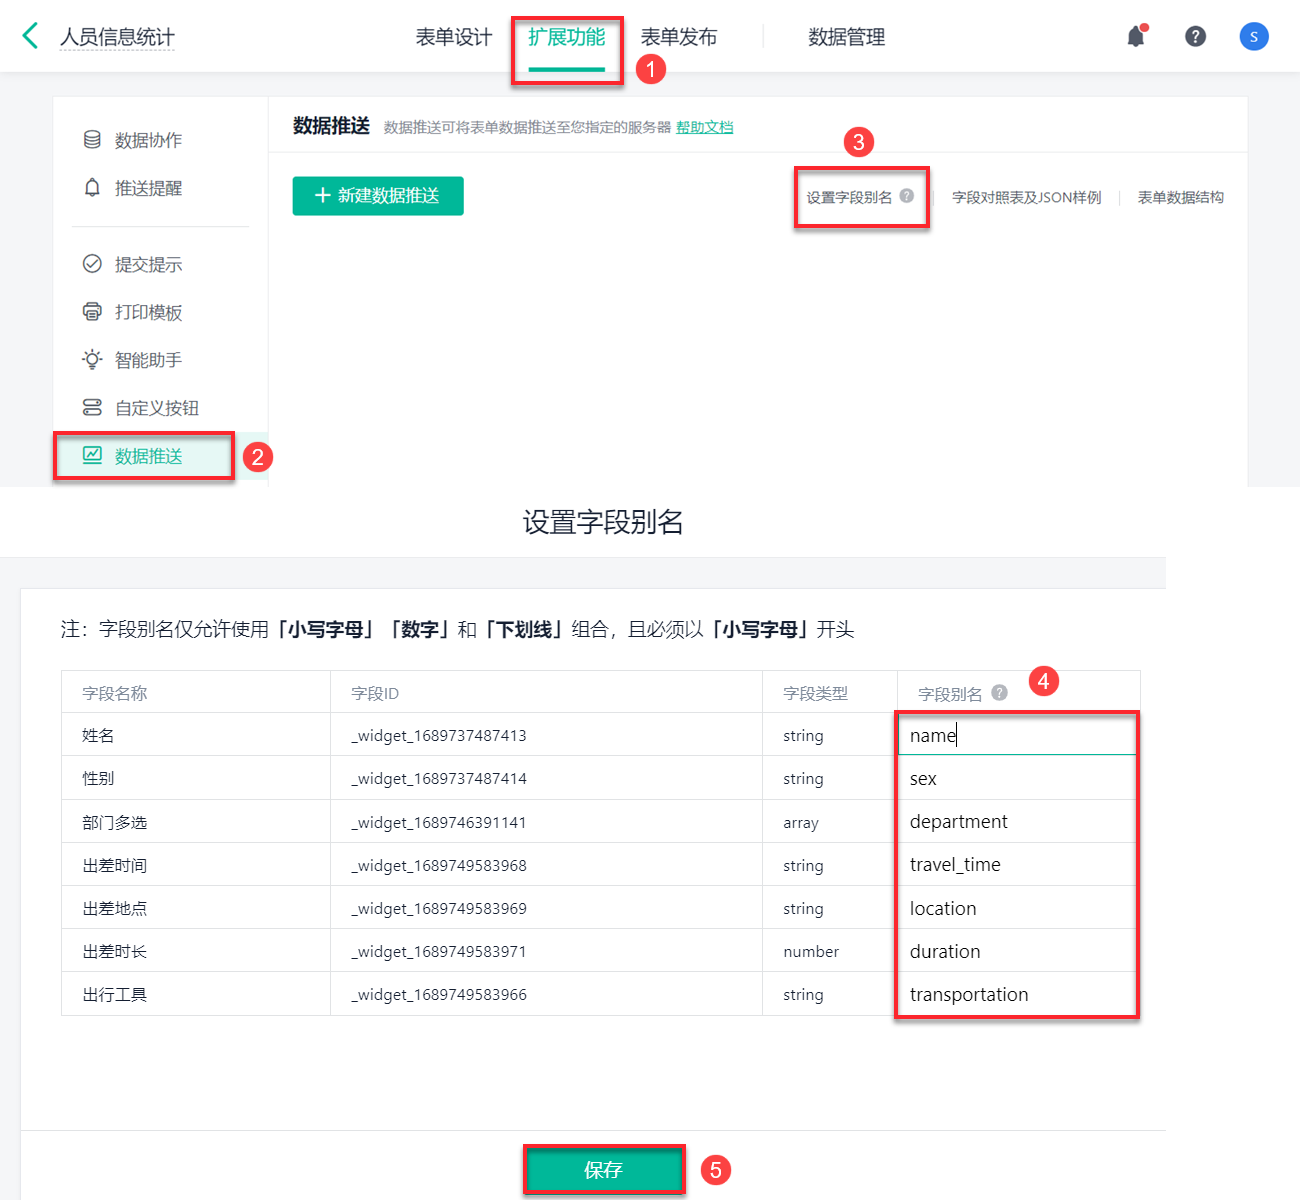Click the 智能助手 lightbulb icon

point(92,359)
